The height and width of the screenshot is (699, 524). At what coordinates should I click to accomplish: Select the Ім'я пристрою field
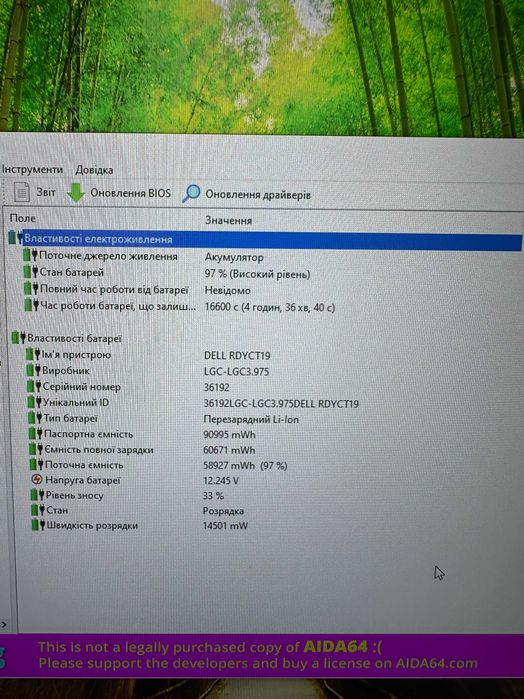pos(76,355)
